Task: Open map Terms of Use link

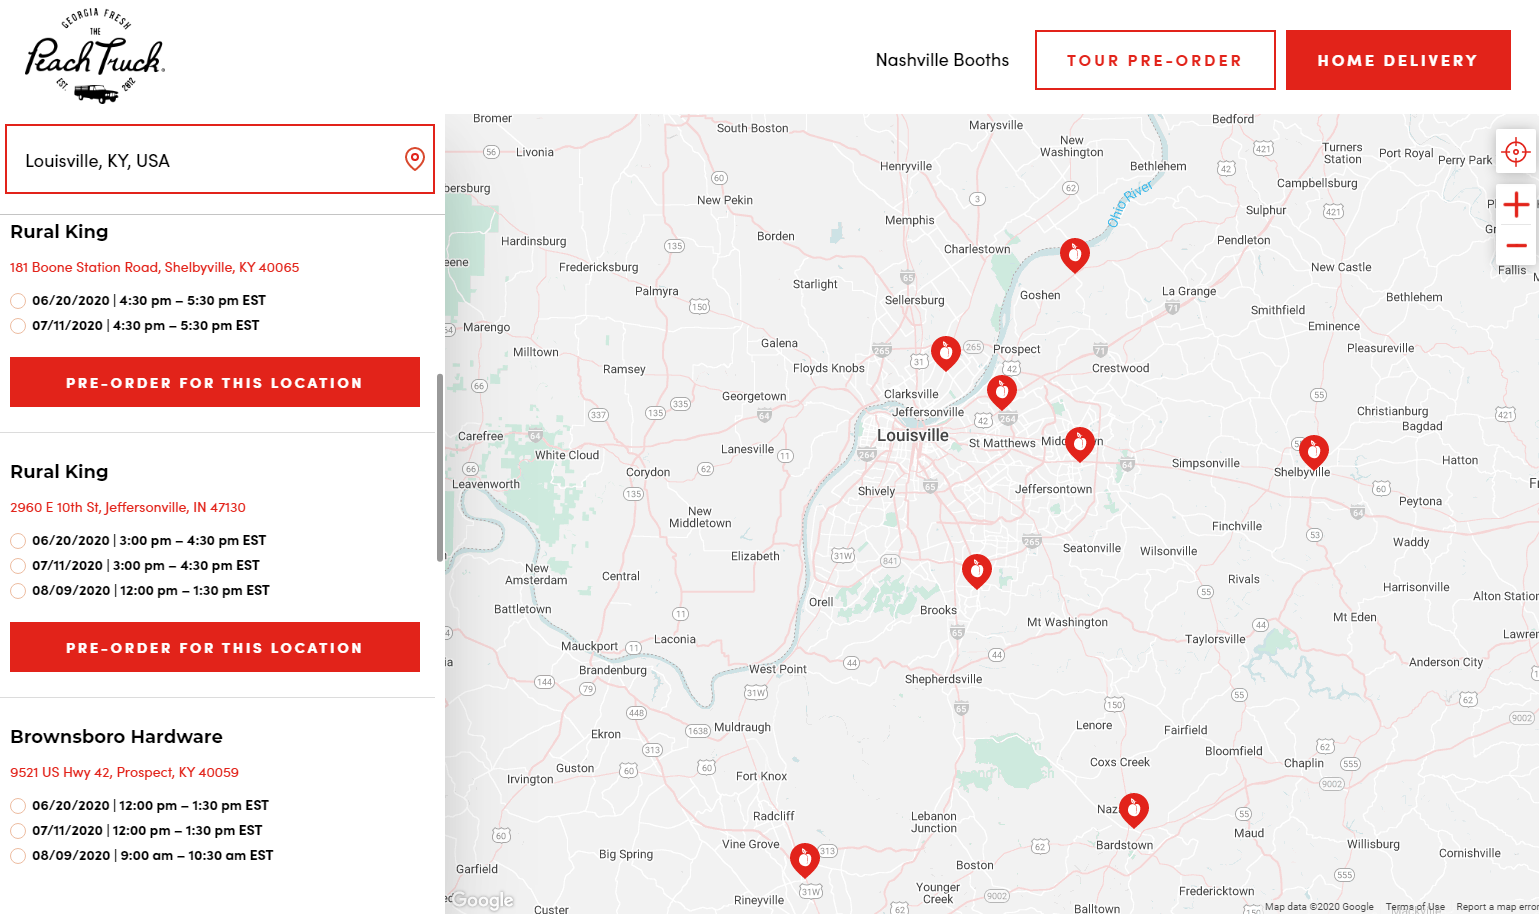Action: coord(1415,907)
